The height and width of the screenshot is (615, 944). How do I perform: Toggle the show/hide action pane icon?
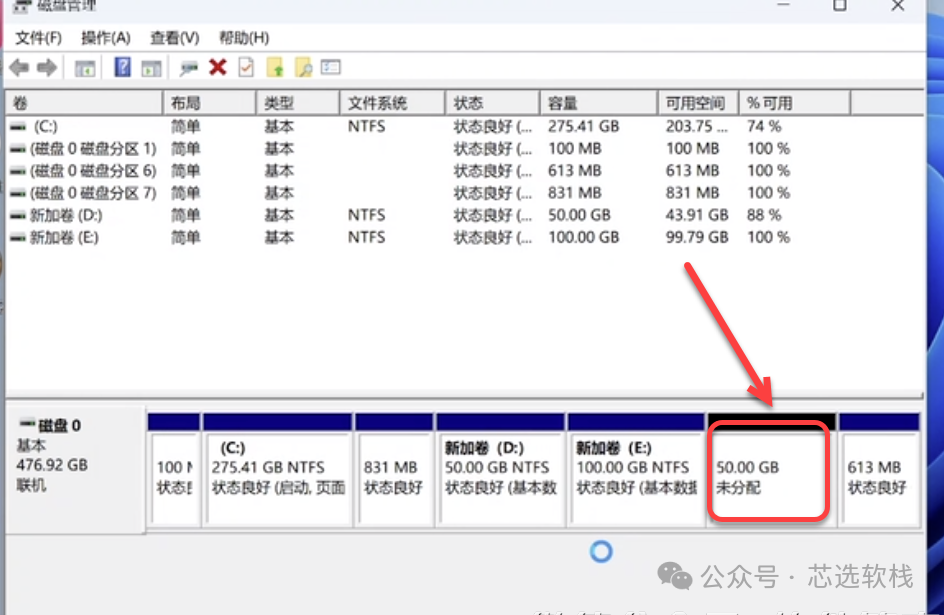[x=151, y=68]
